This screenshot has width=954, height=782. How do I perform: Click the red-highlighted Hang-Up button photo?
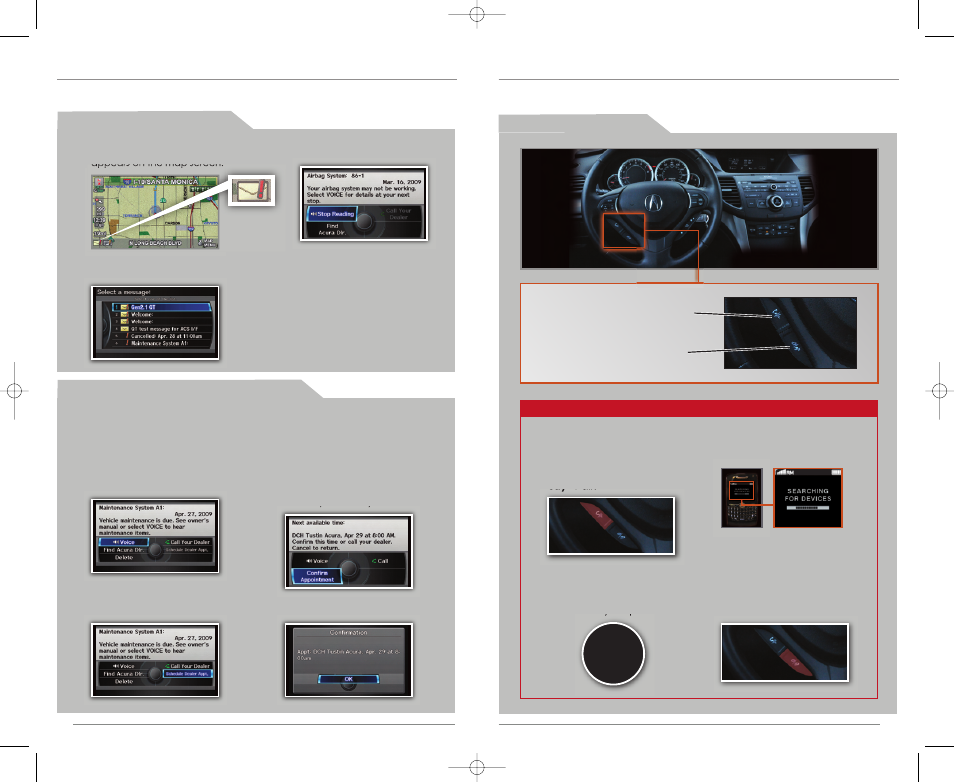coord(784,652)
